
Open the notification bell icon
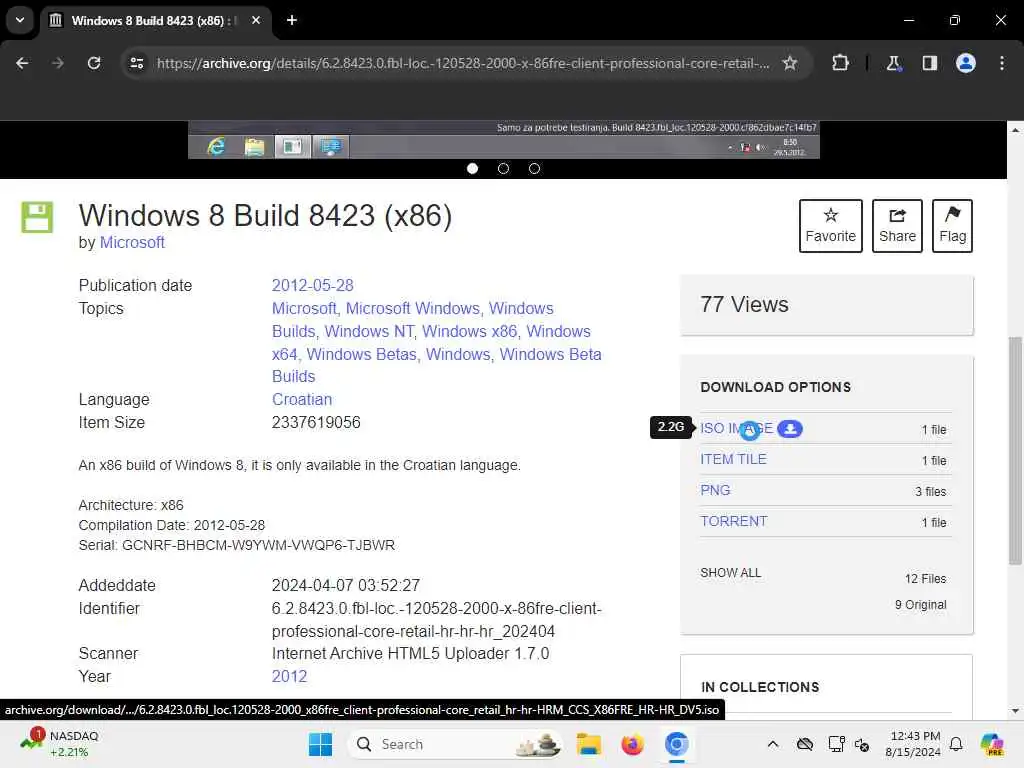pyautogui.click(x=955, y=744)
